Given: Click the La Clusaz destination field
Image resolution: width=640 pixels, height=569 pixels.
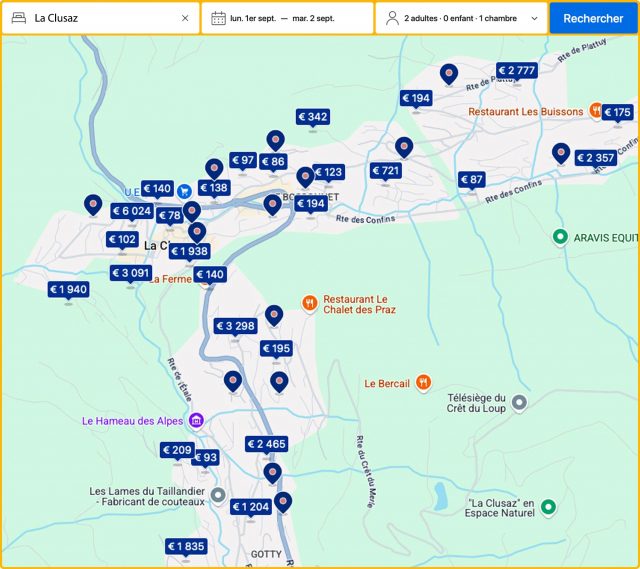Looking at the screenshot, I should [x=100, y=18].
